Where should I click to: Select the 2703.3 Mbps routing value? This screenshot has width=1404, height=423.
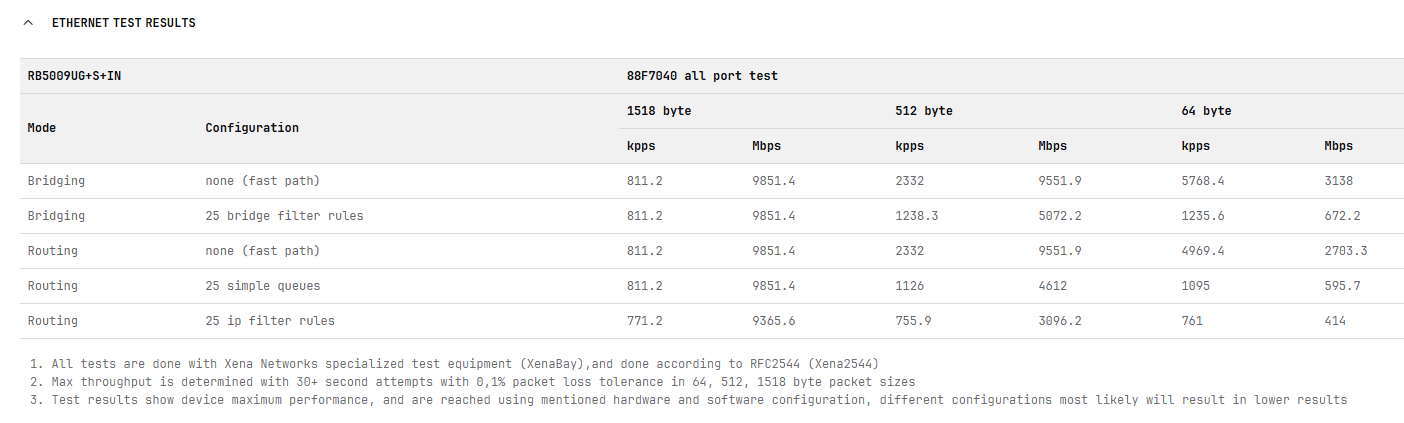pyautogui.click(x=1347, y=251)
